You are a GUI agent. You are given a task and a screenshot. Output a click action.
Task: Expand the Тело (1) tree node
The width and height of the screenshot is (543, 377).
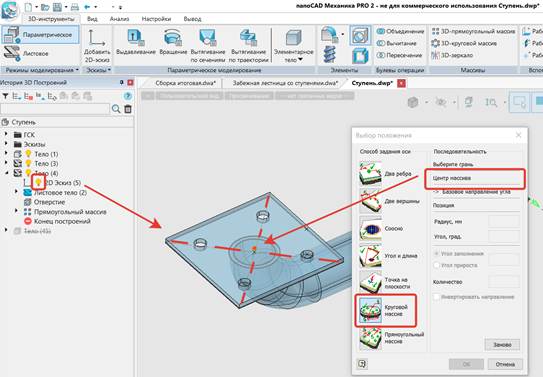click(x=6, y=153)
